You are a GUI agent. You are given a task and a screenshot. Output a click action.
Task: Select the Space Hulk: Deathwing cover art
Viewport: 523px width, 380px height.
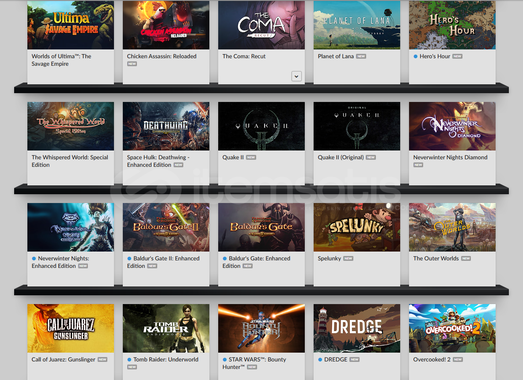point(166,126)
